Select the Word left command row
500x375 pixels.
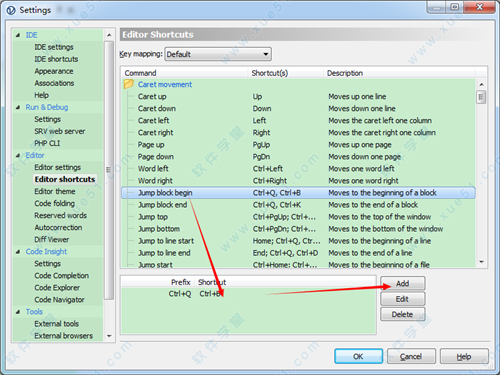(298, 169)
